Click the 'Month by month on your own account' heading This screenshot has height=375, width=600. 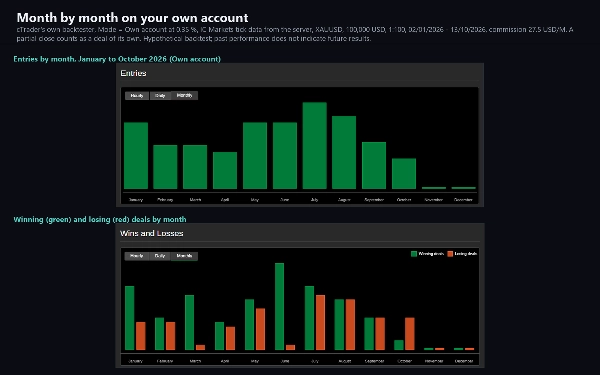pos(132,18)
